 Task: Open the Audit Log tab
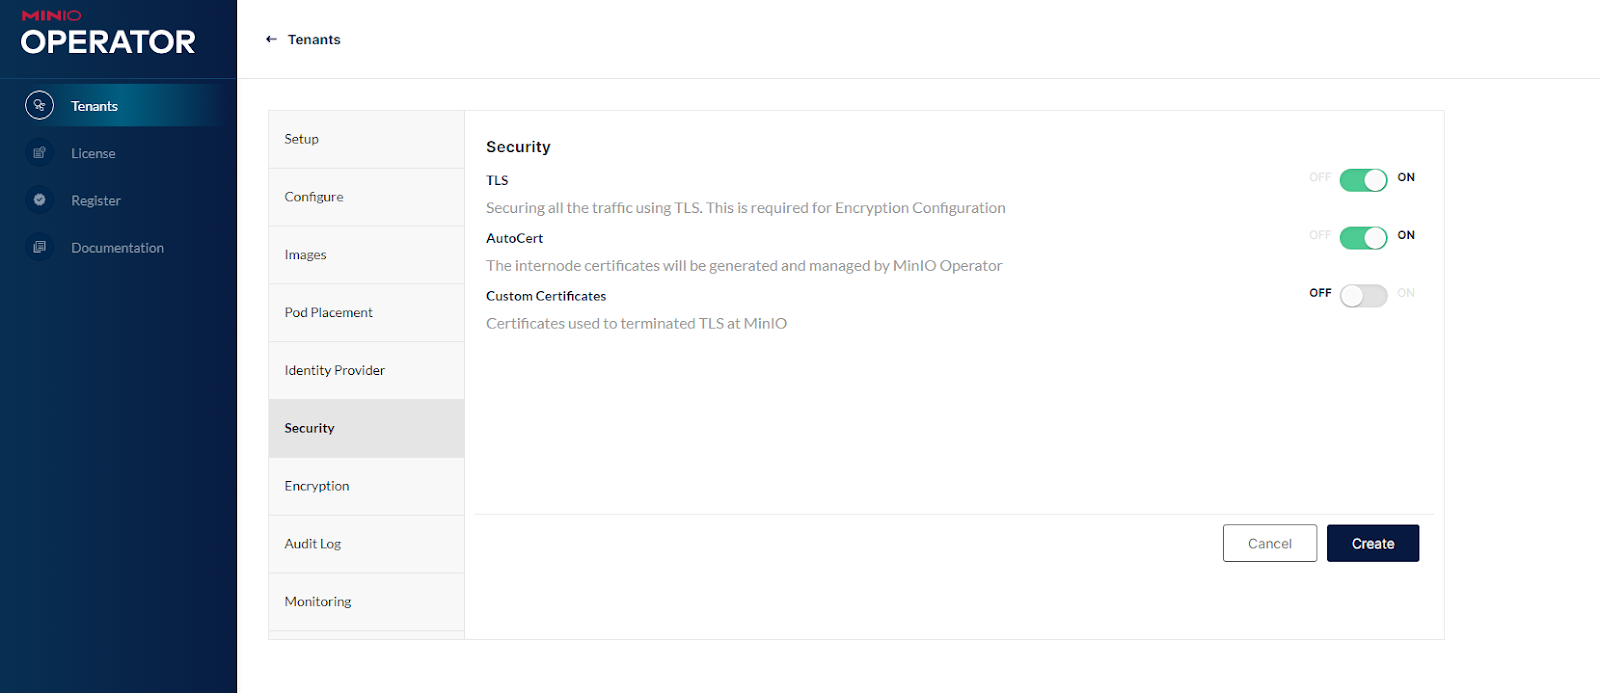point(366,544)
